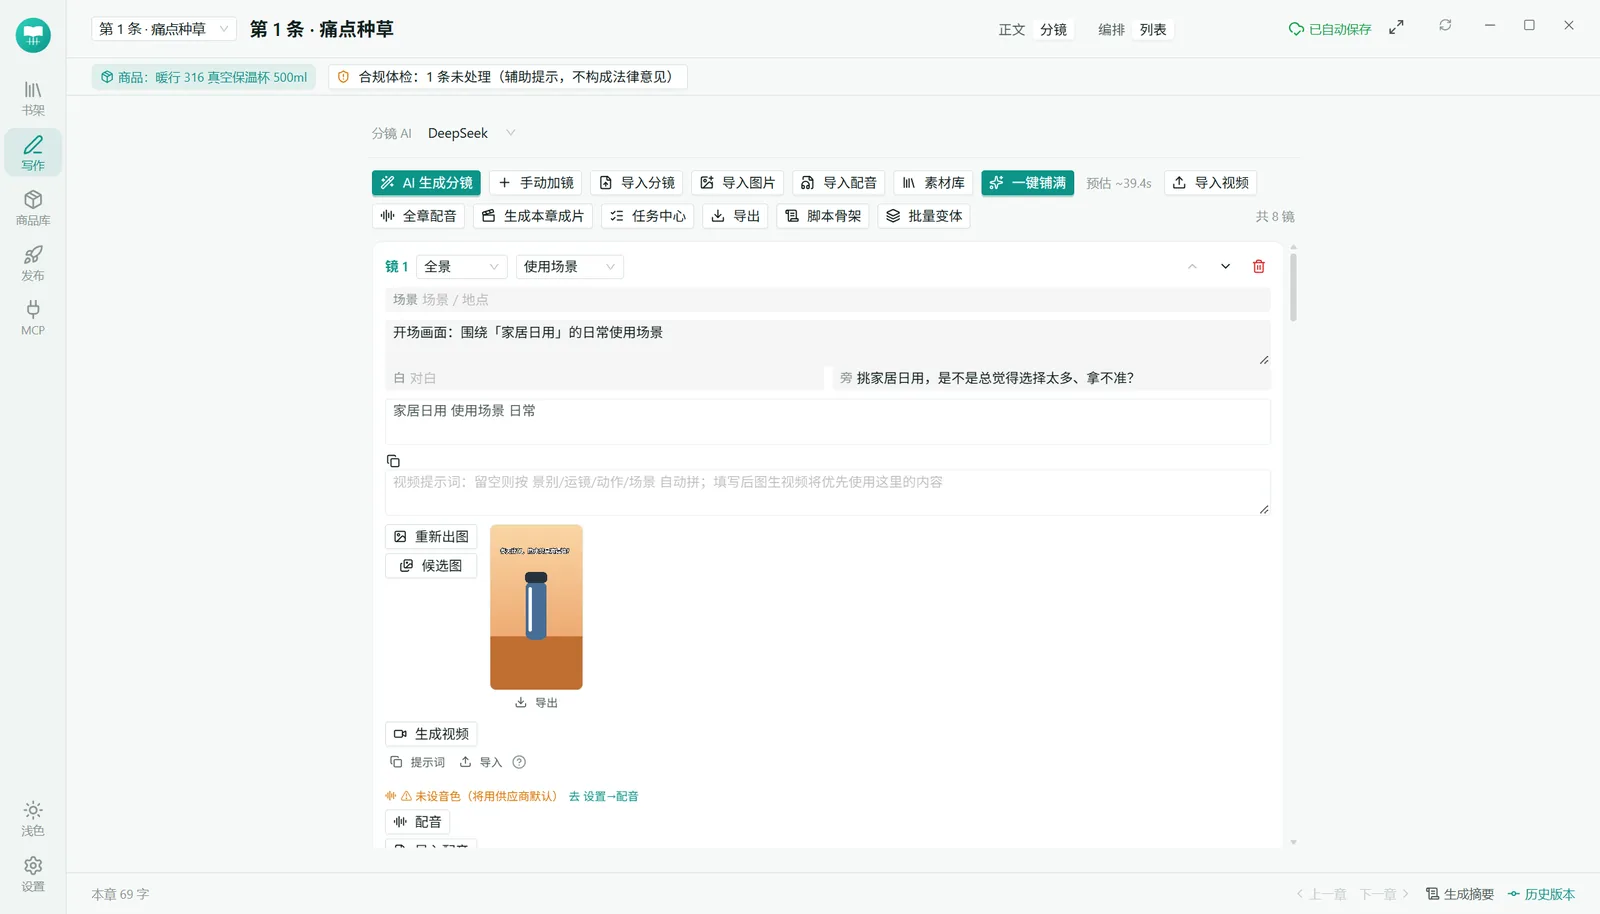Open the MCP plug icon

[33, 317]
